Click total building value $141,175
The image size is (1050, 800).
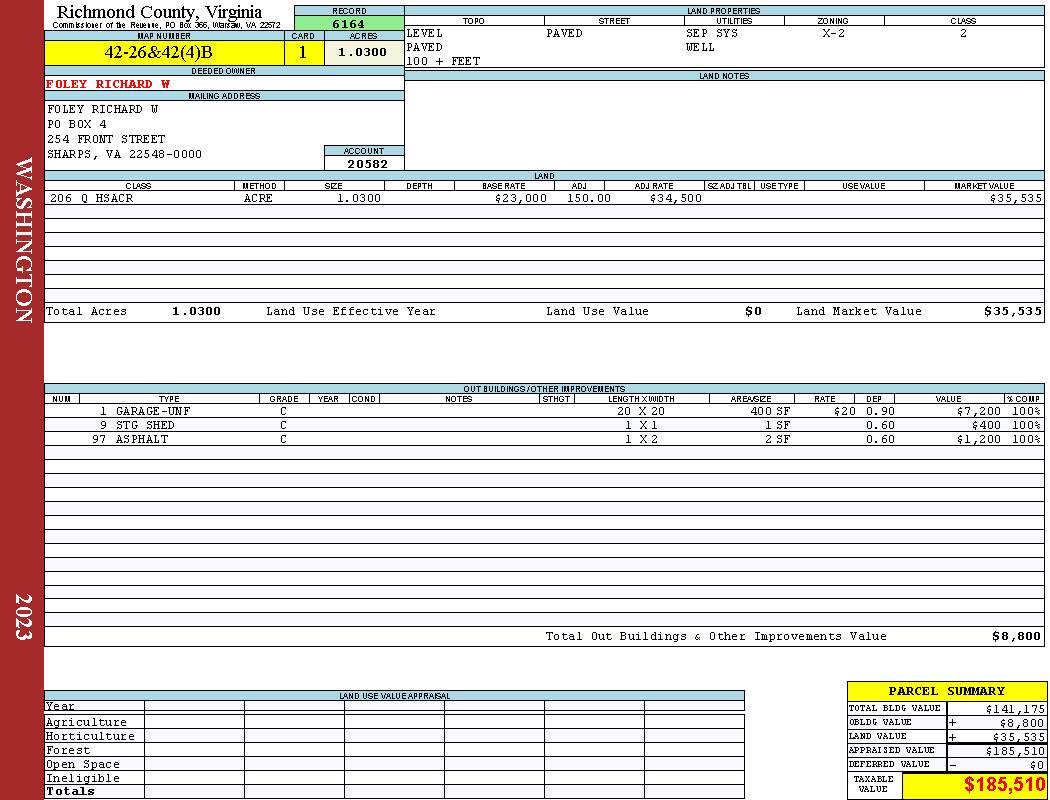(x=1015, y=709)
